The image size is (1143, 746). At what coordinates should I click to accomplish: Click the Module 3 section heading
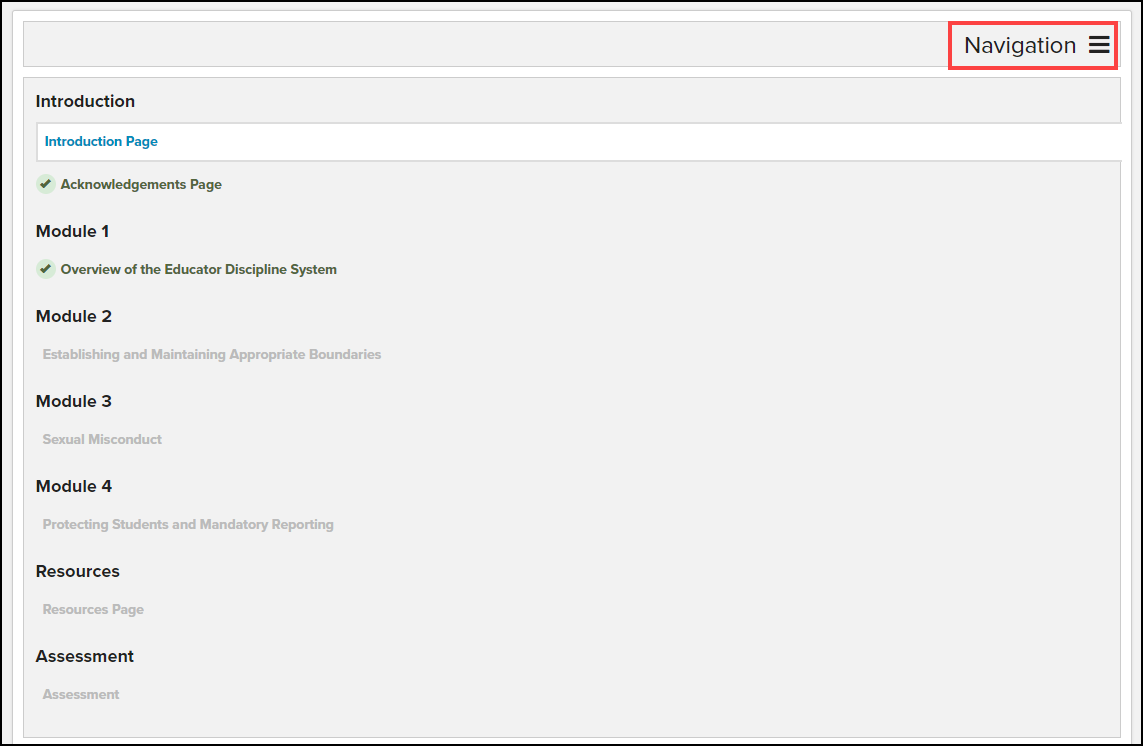(x=74, y=401)
